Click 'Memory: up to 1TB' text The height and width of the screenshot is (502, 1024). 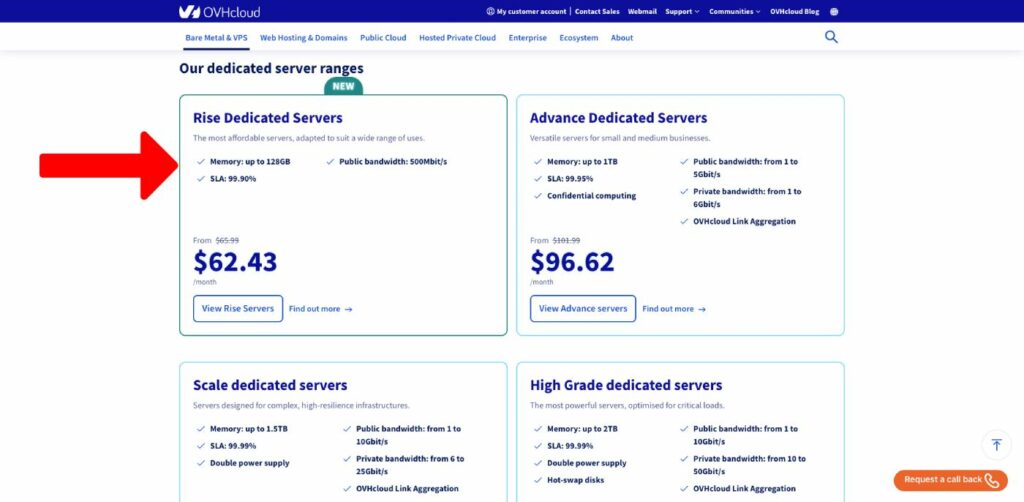[582, 162]
